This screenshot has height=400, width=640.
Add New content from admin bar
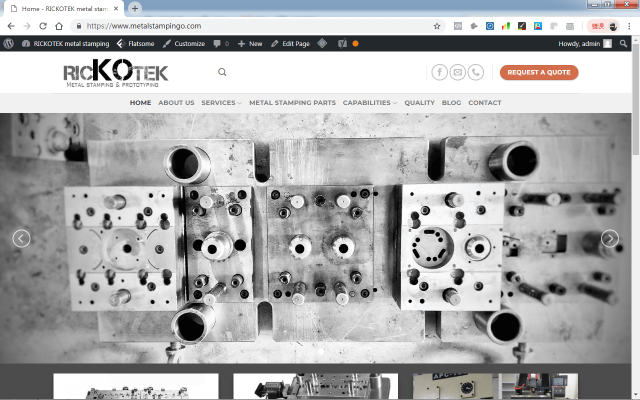click(x=250, y=44)
